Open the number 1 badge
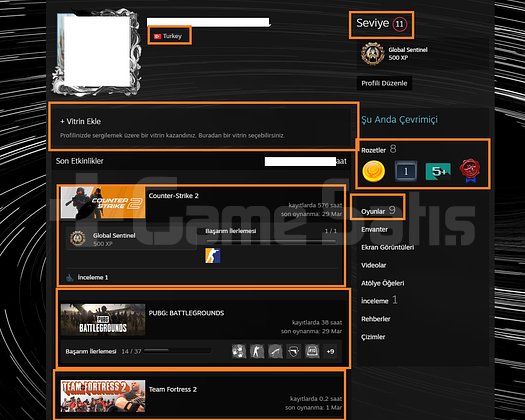Viewport: 525px width, 420px height. pos(406,171)
